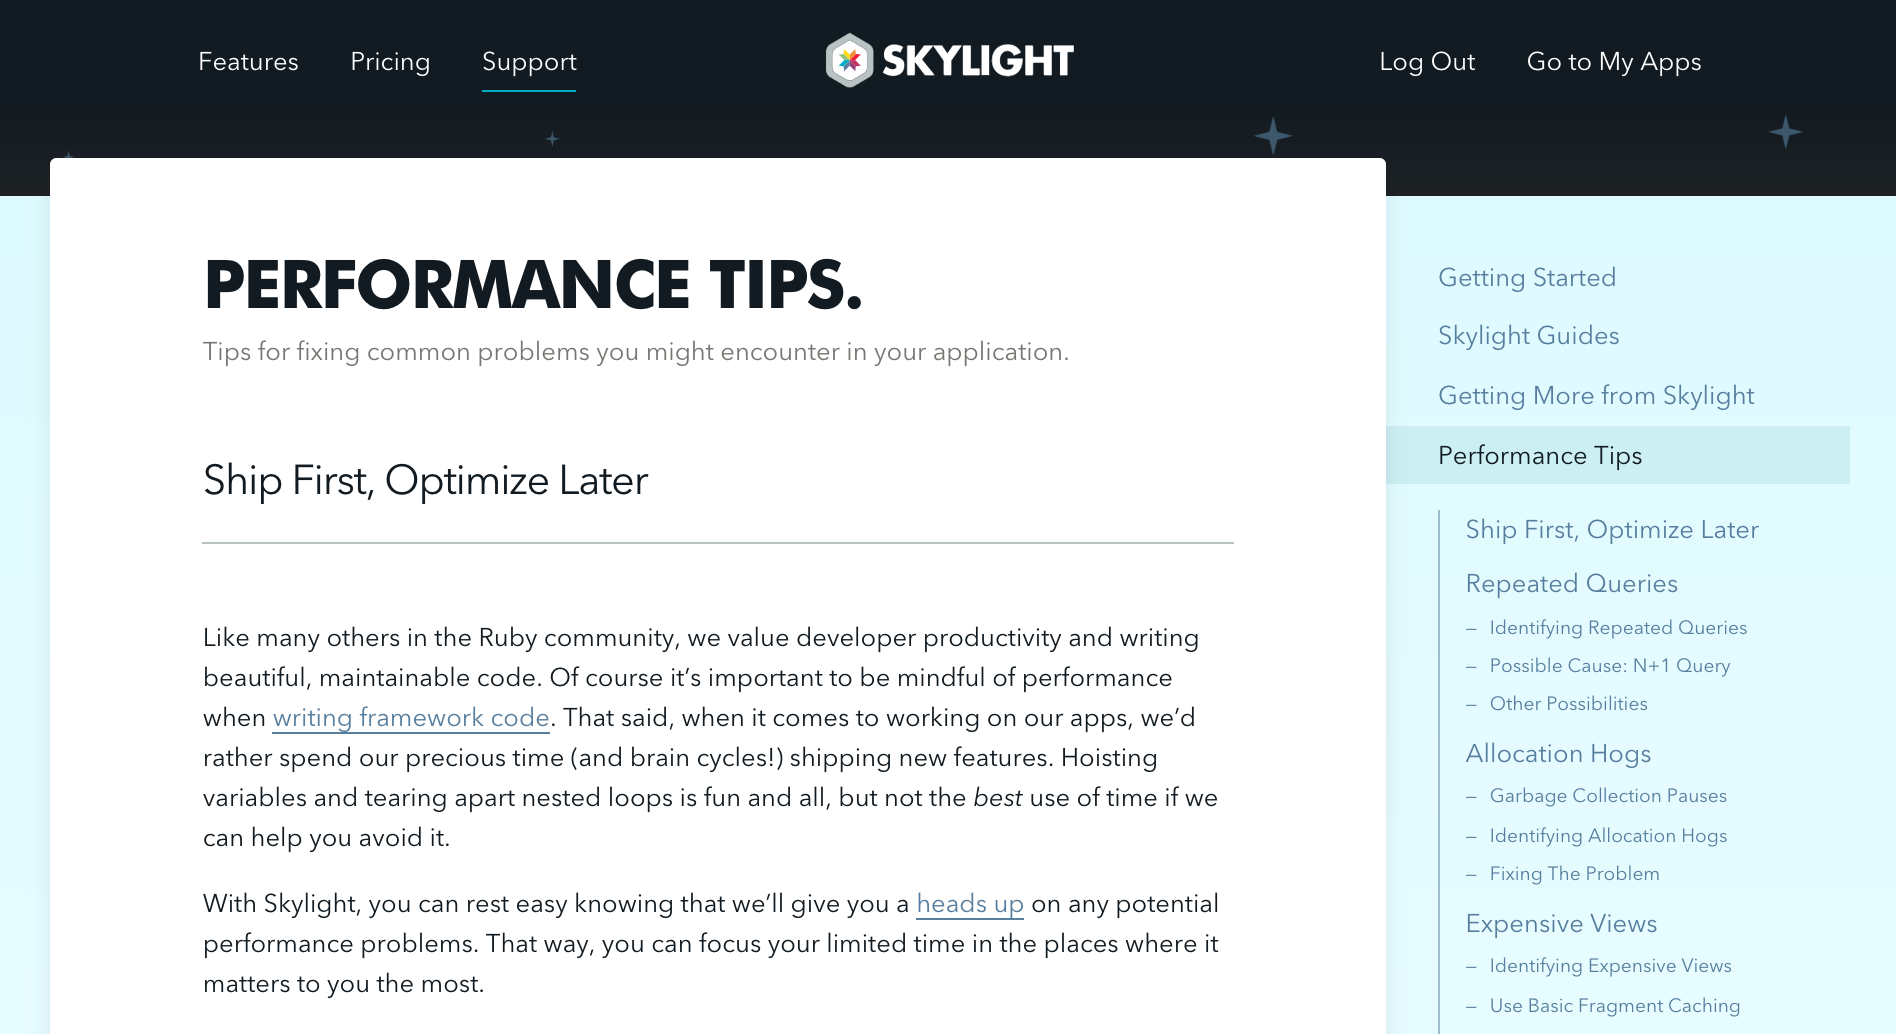Follow the heads up link
The image size is (1896, 1034).
969,903
